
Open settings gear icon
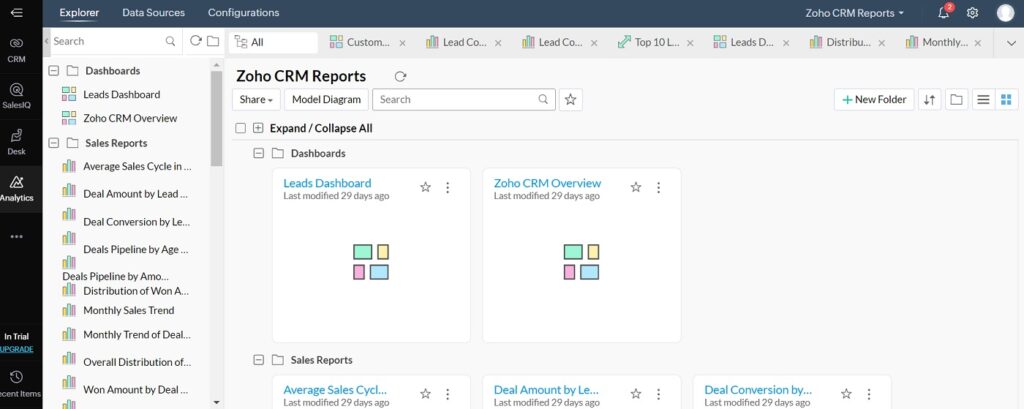click(972, 12)
